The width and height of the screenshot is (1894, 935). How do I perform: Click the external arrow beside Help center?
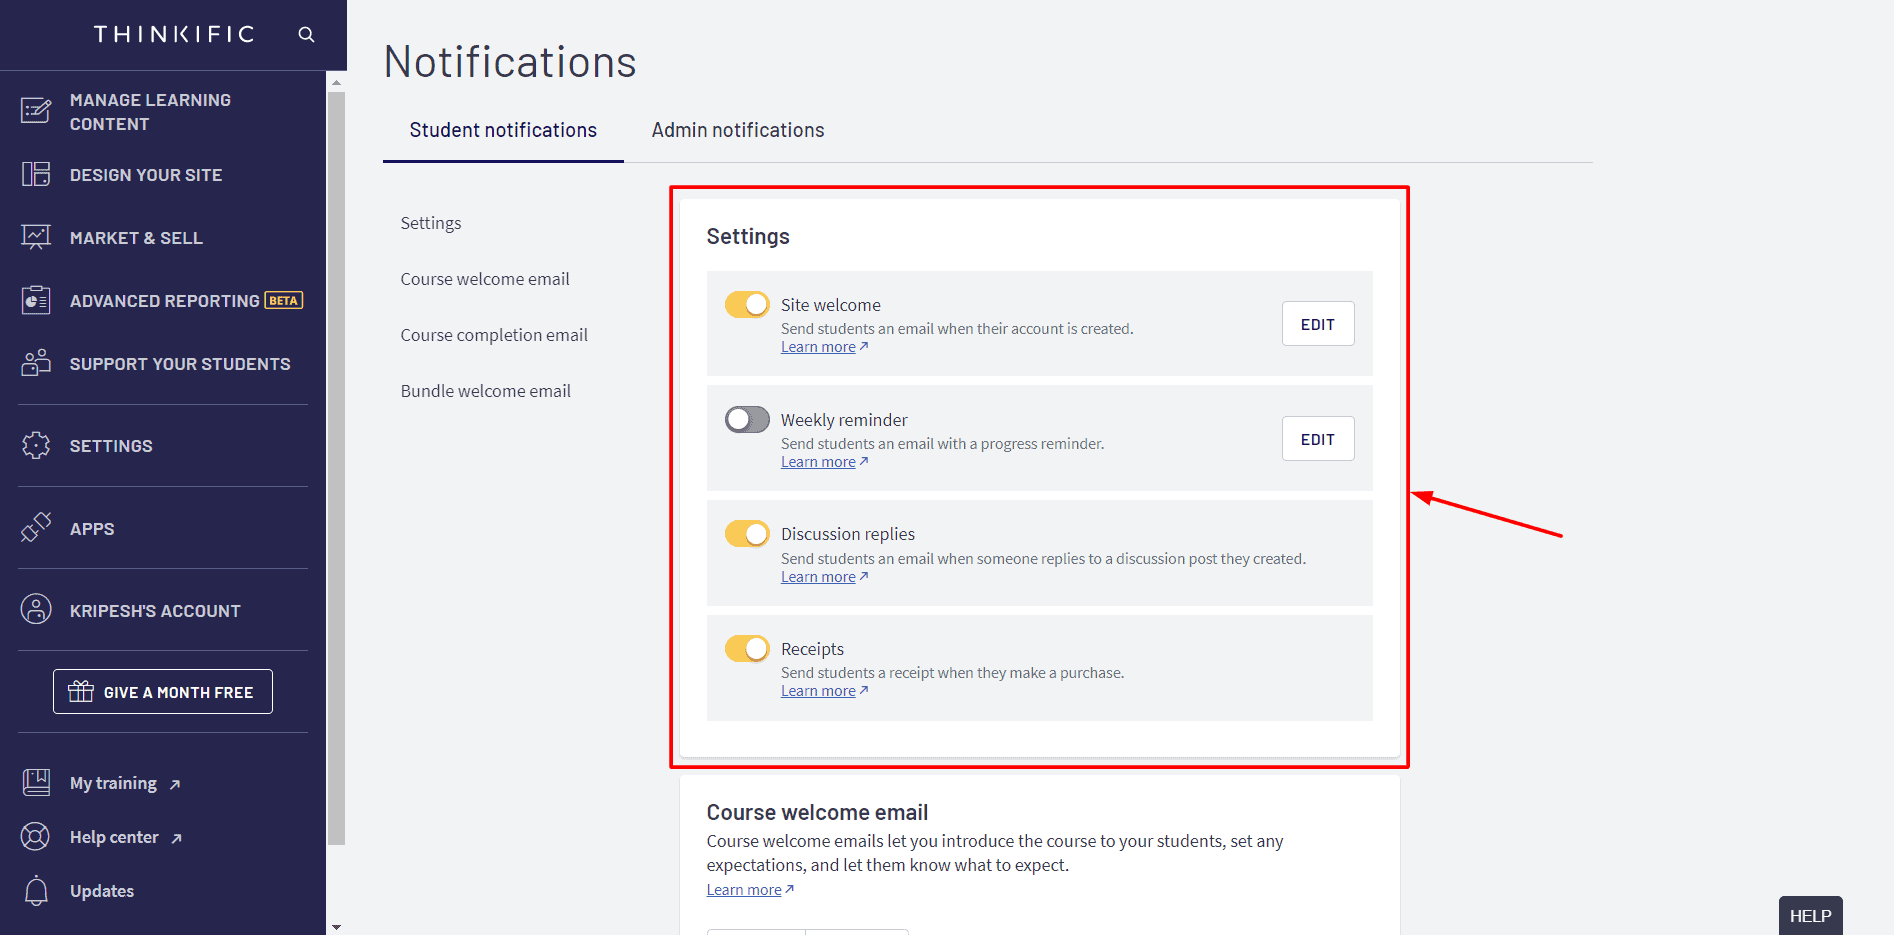pos(177,839)
